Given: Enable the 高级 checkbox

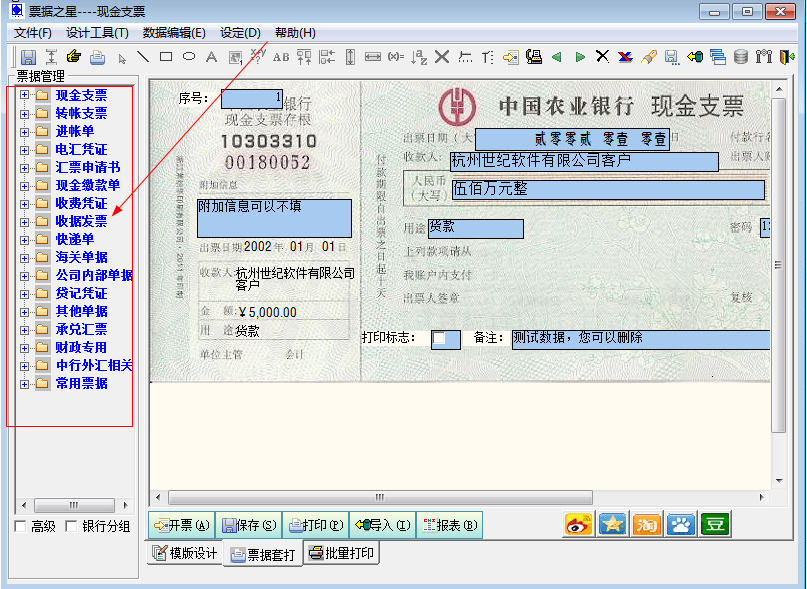Looking at the screenshot, I should tap(21, 526).
